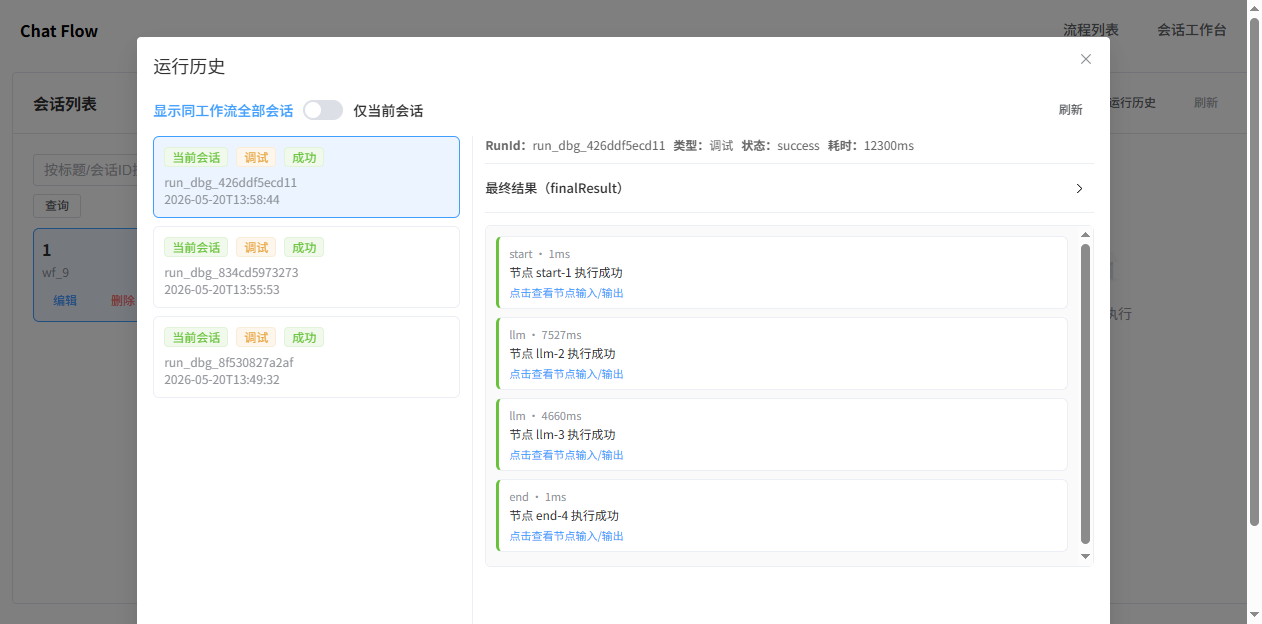Click 耗时 12300ms value

click(889, 146)
